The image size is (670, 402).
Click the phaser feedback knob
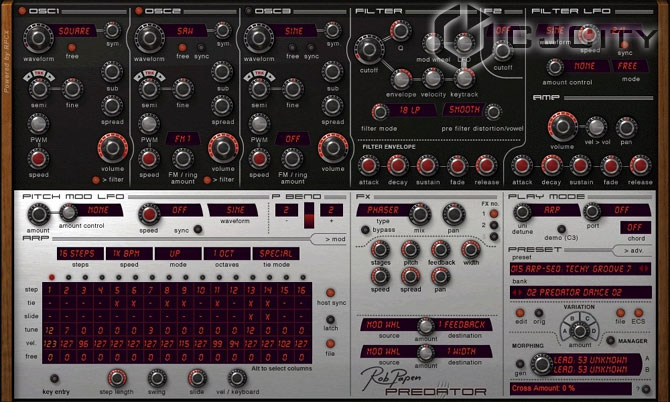tap(441, 249)
